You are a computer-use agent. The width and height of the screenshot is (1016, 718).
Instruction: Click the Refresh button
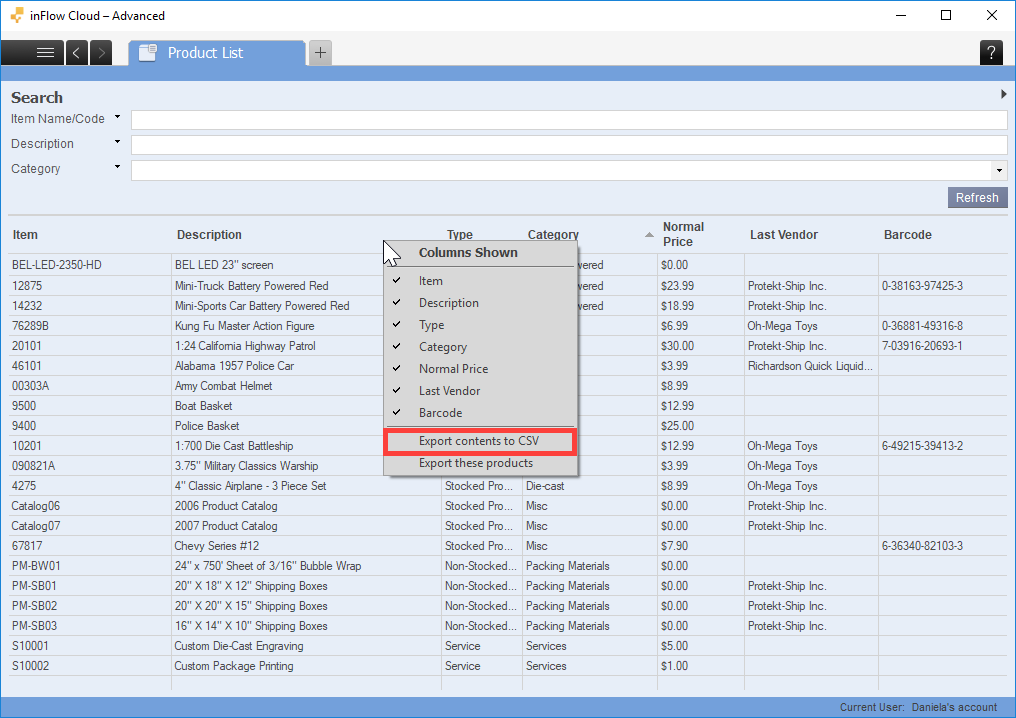(976, 198)
